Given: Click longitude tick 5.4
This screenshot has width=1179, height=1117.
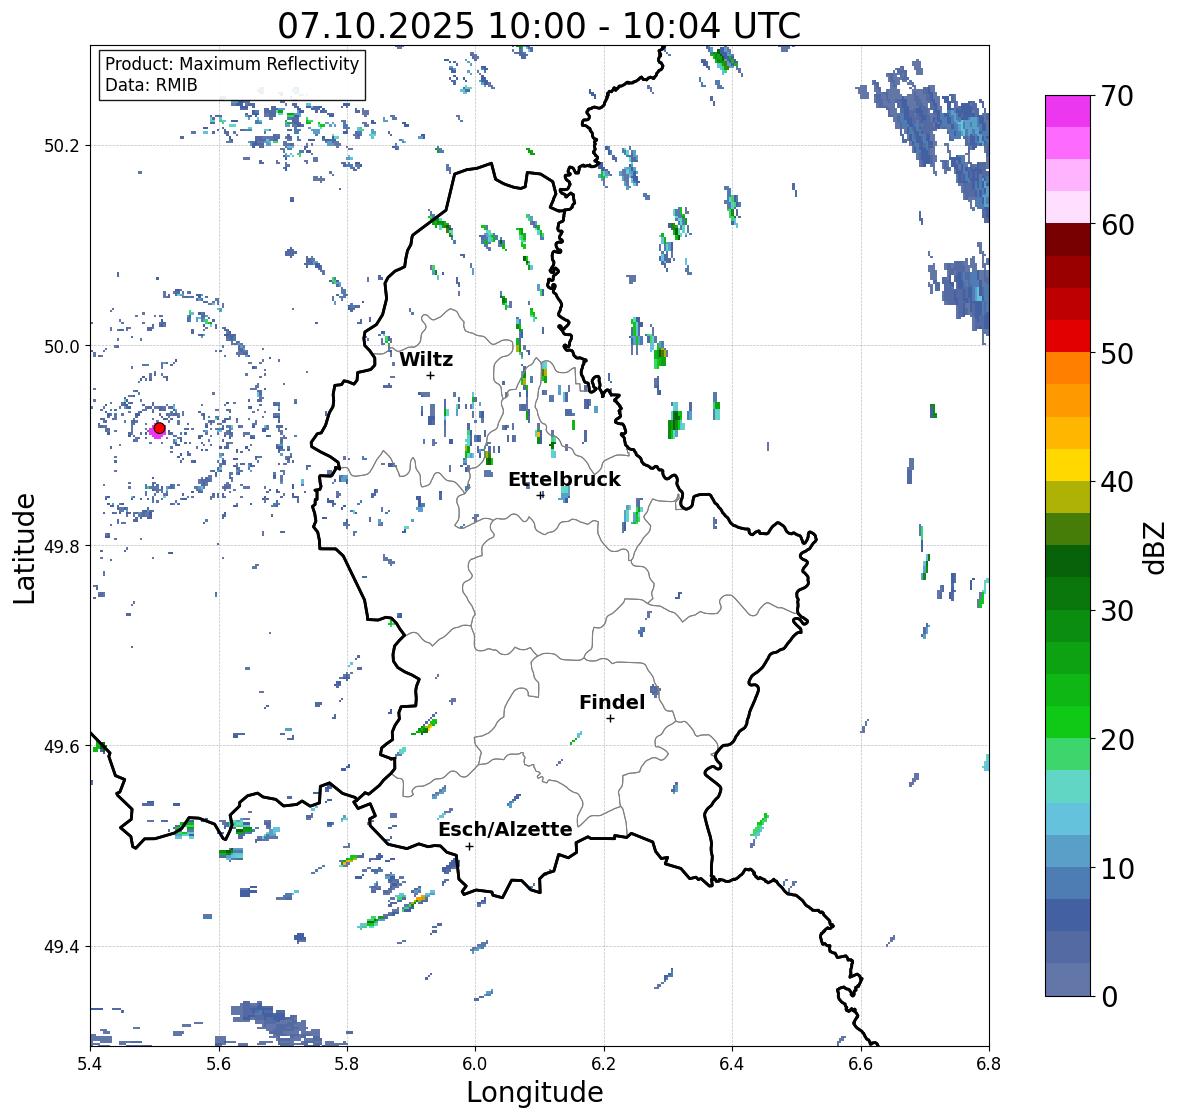Looking at the screenshot, I should [x=90, y=1064].
